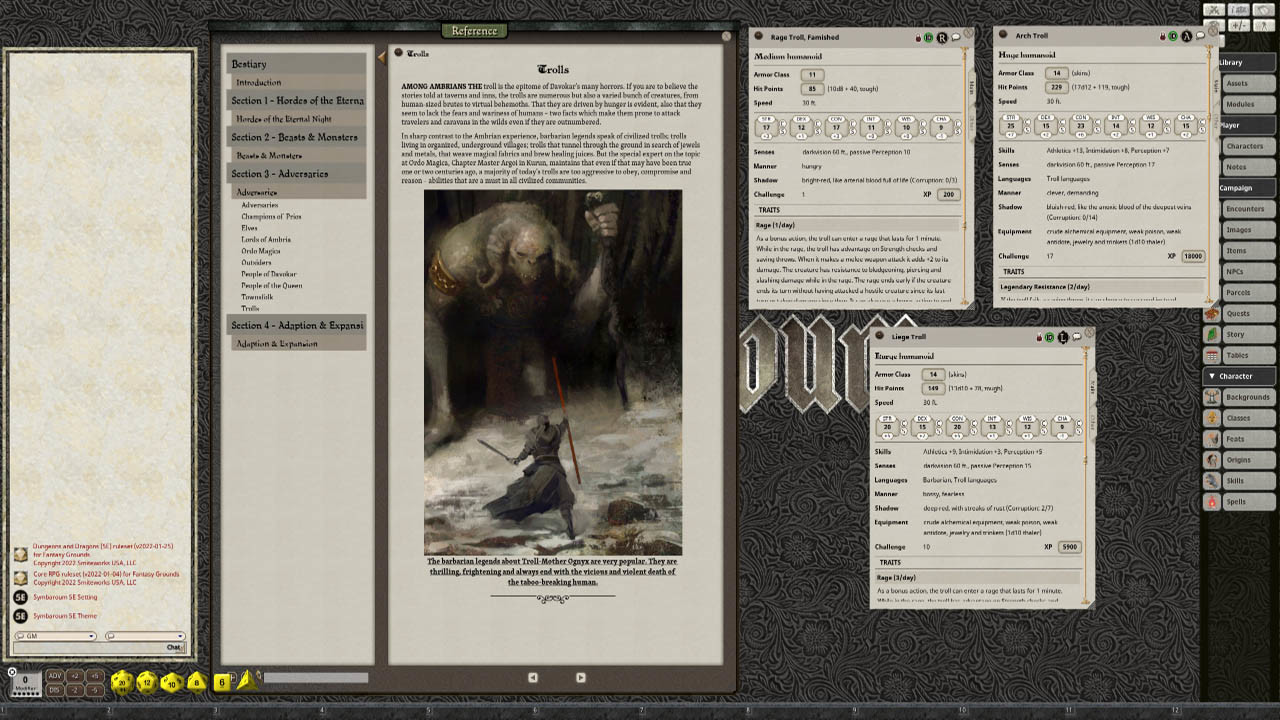Open the empty dropdown next to the GM selector
Viewport: 1280px width, 720px height.
[x=181, y=636]
